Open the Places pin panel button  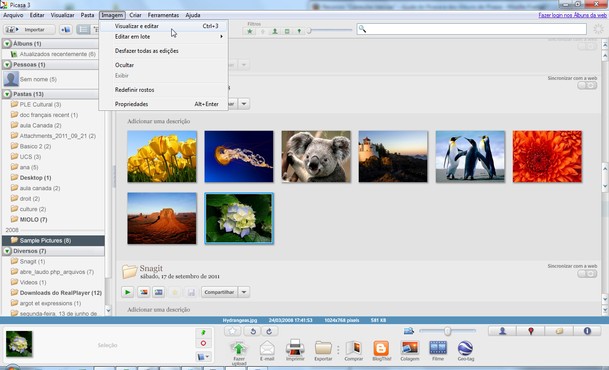[x=531, y=331]
